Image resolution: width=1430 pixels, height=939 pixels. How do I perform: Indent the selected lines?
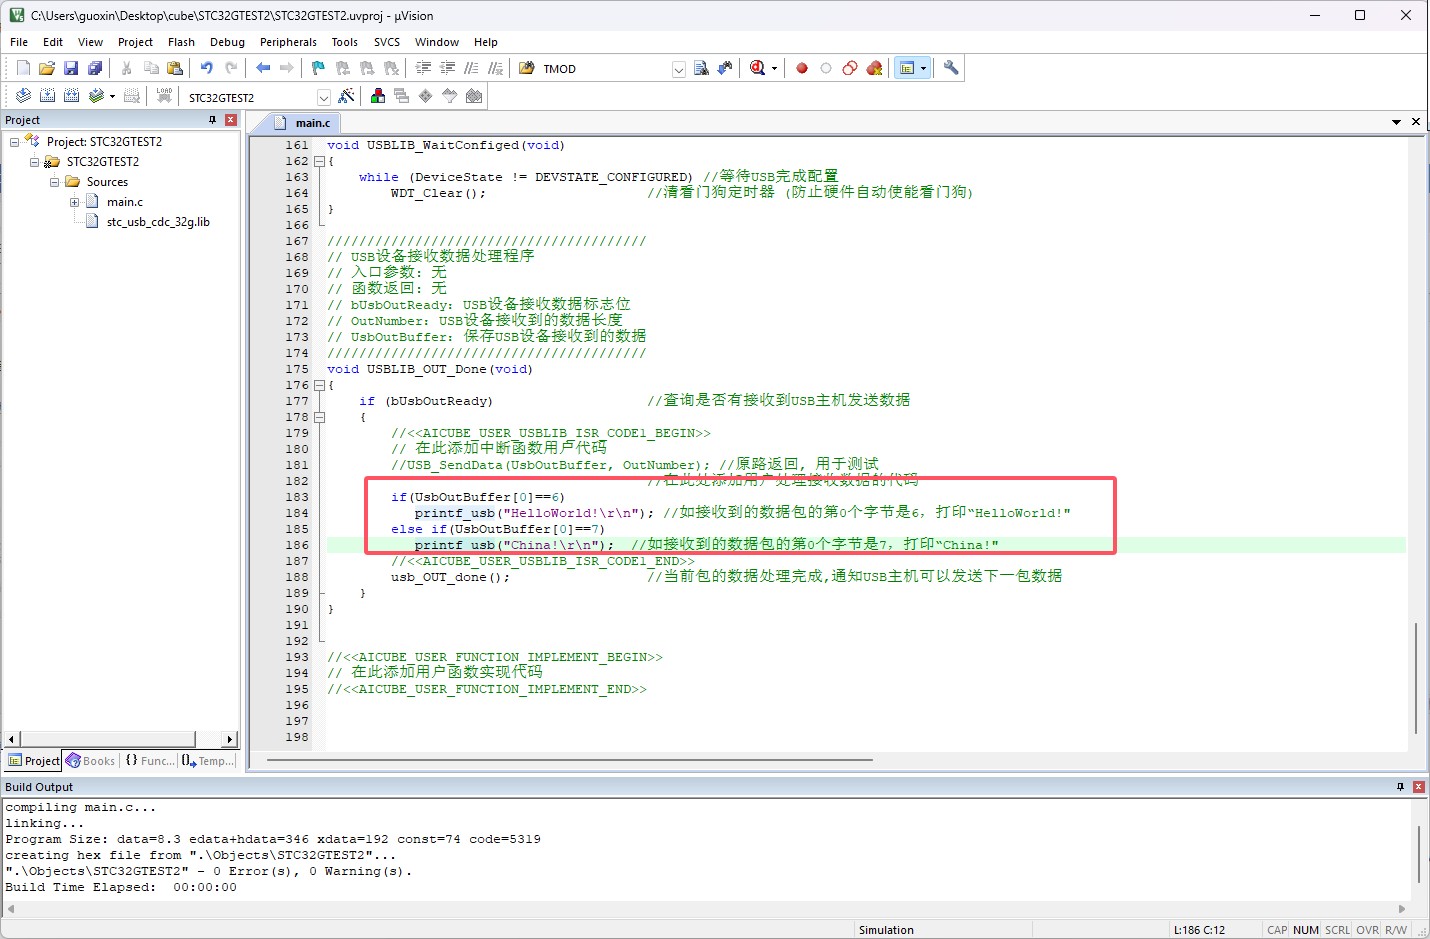[x=423, y=68]
